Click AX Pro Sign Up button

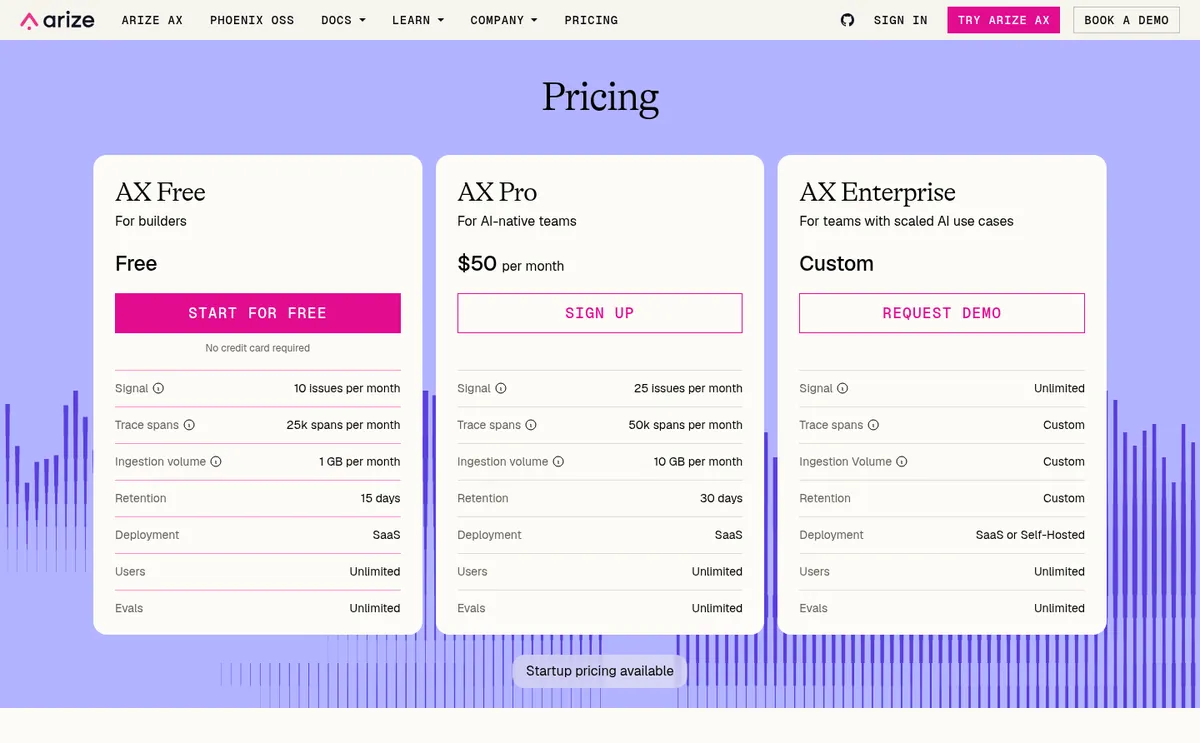(600, 313)
